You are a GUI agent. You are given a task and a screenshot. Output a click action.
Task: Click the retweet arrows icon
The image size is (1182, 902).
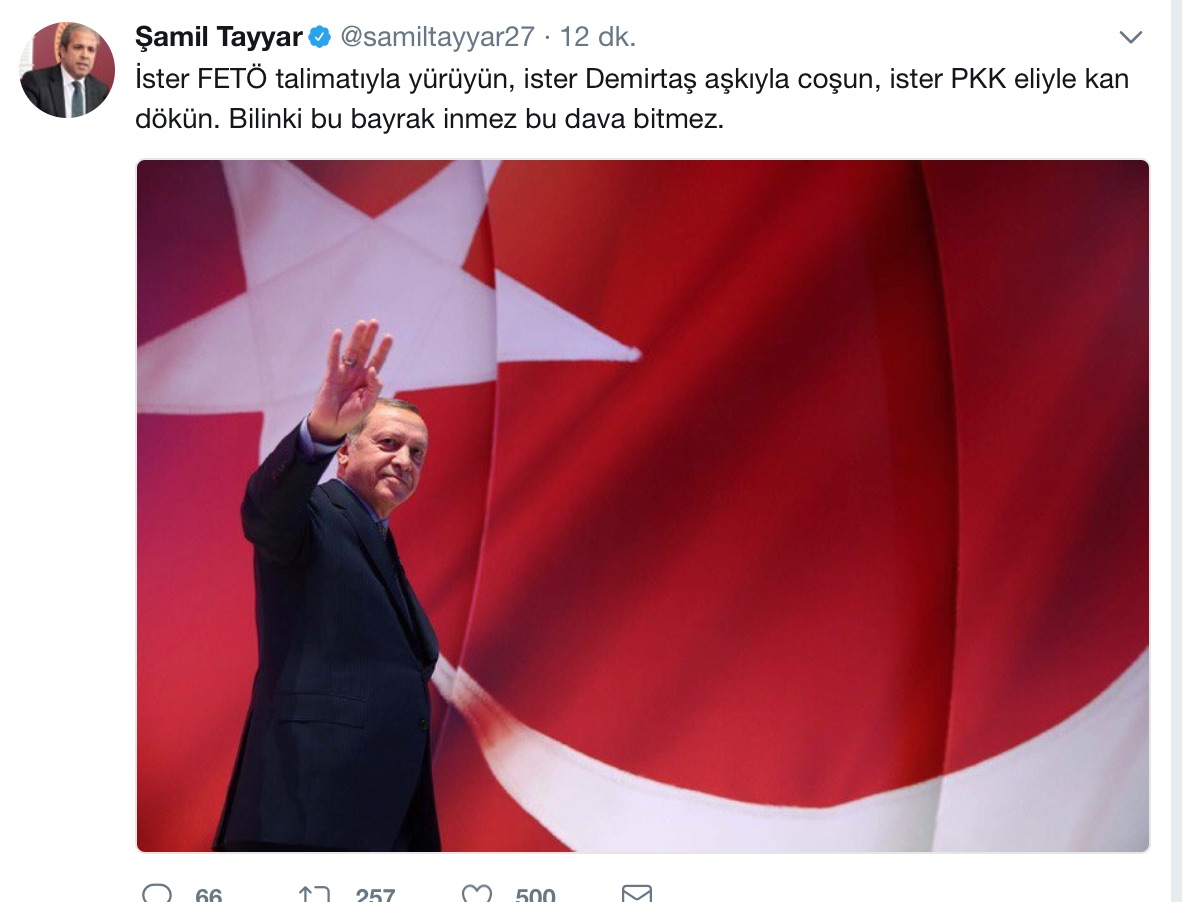pyautogui.click(x=314, y=894)
